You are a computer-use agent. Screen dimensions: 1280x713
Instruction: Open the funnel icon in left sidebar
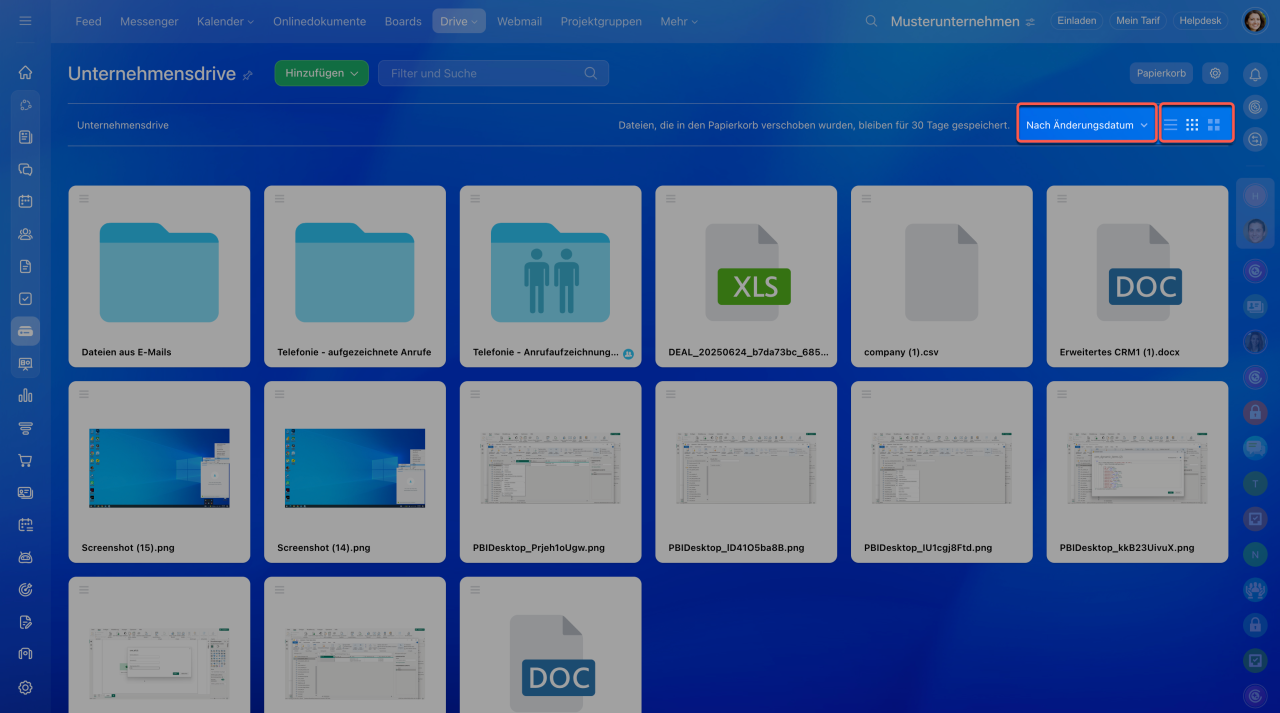[25, 428]
